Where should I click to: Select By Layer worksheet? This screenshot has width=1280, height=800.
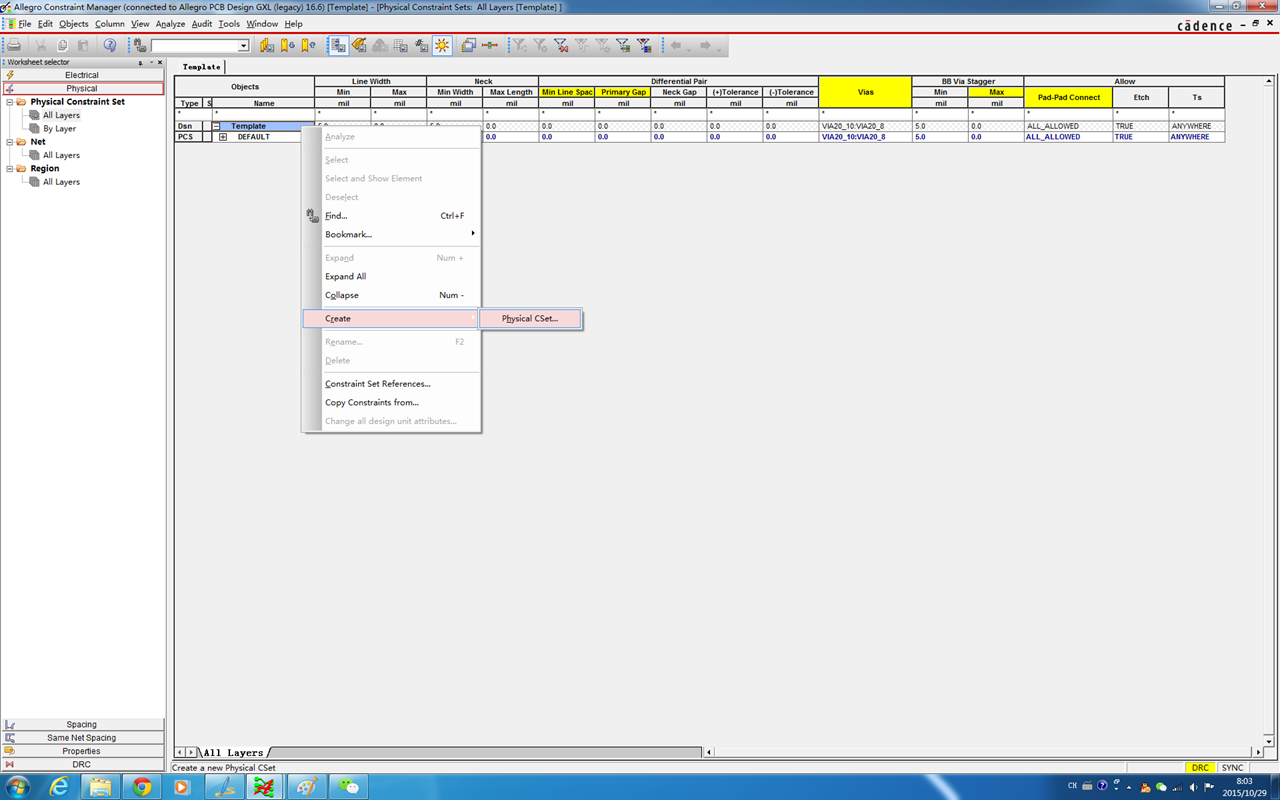tap(59, 129)
